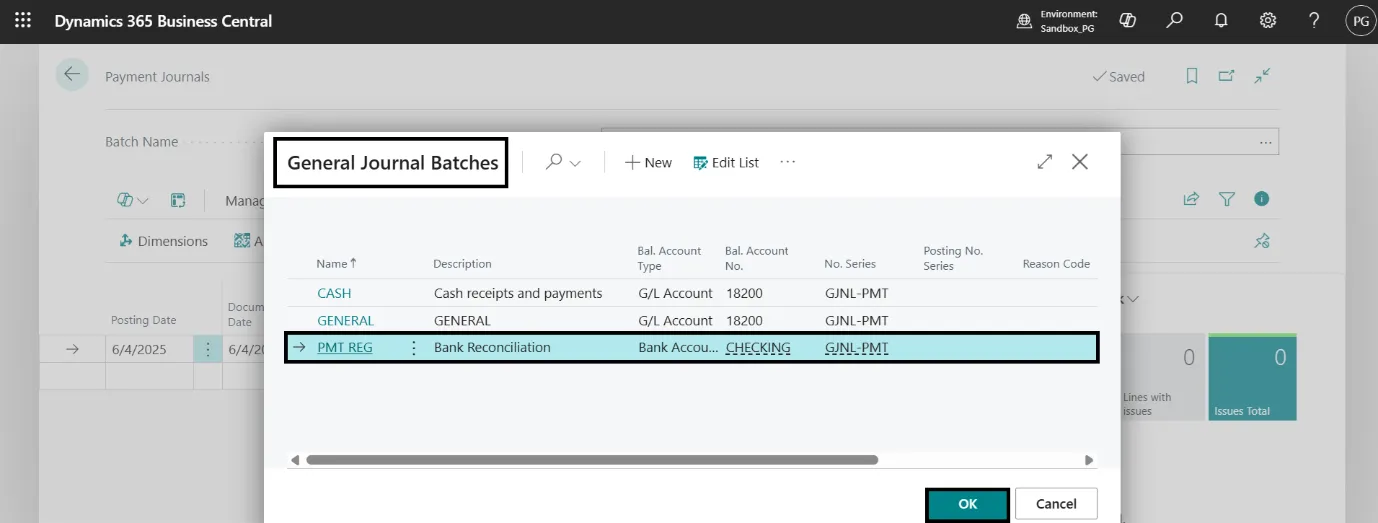Open the dialog search dropdown
Image resolution: width=1378 pixels, height=523 pixels.
(563, 162)
